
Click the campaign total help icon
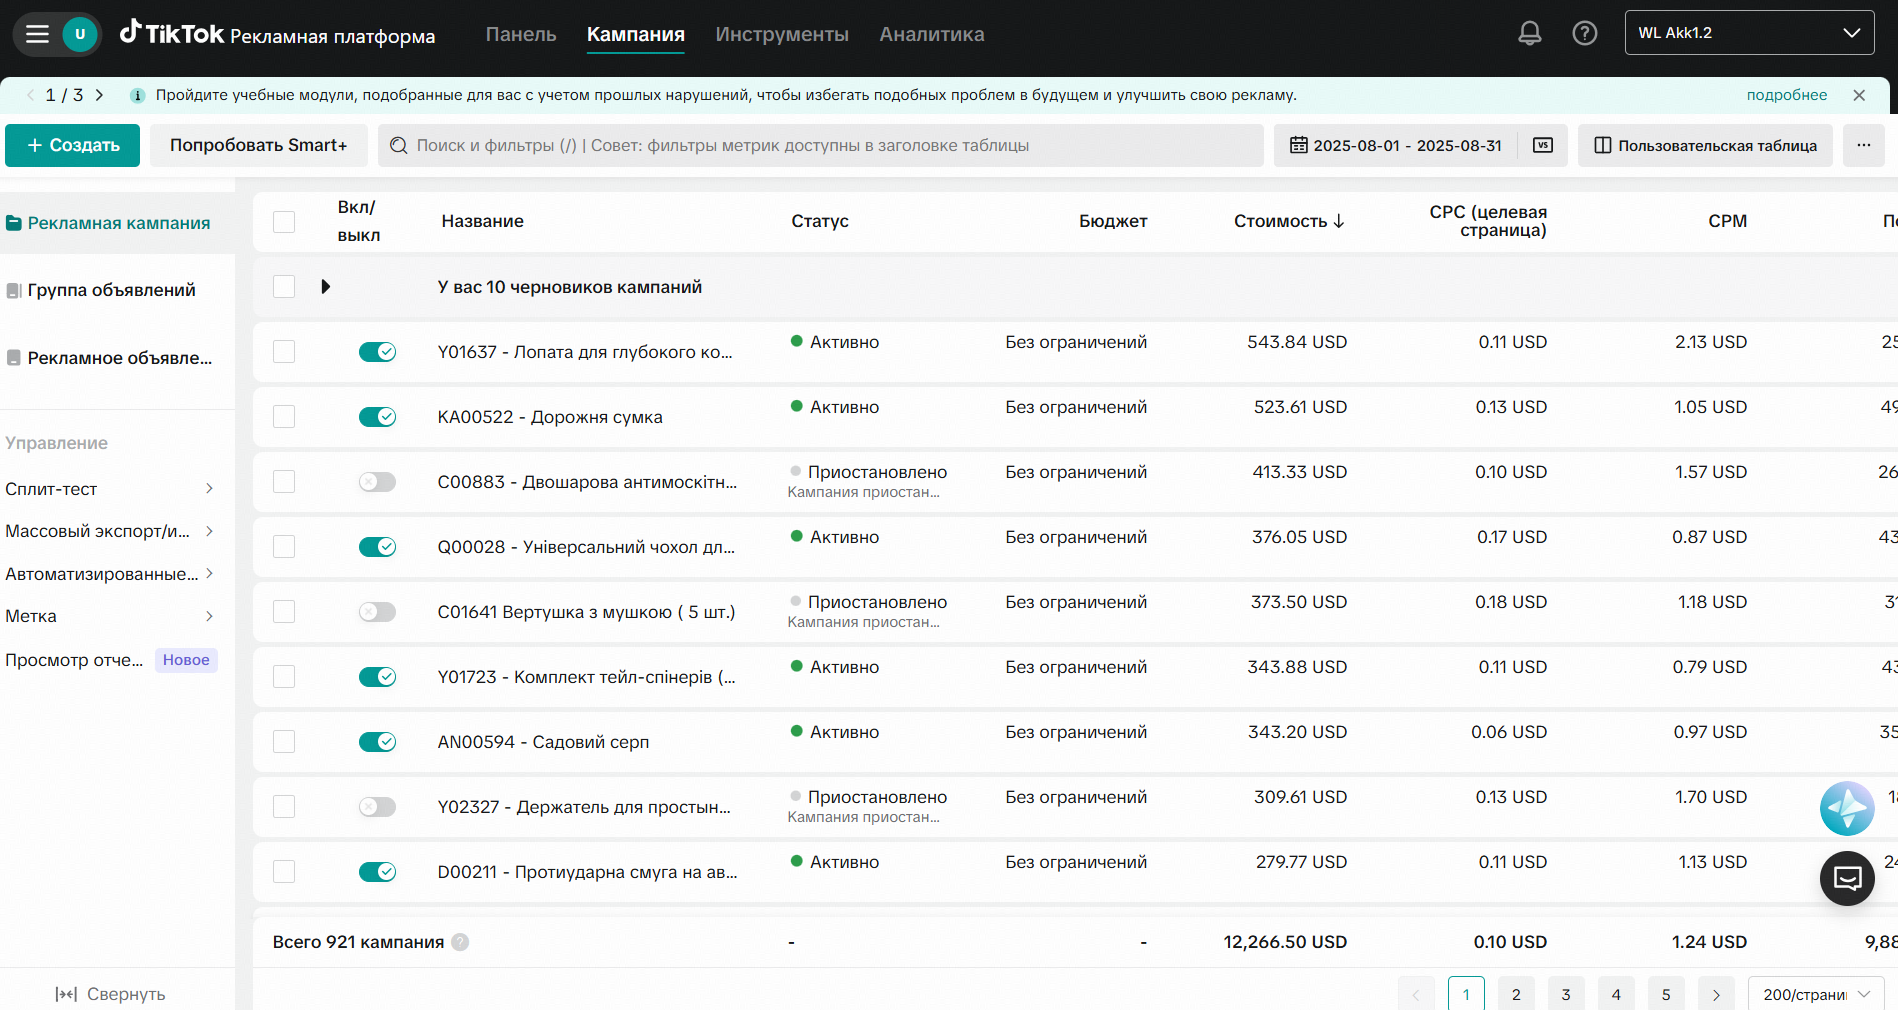[460, 942]
